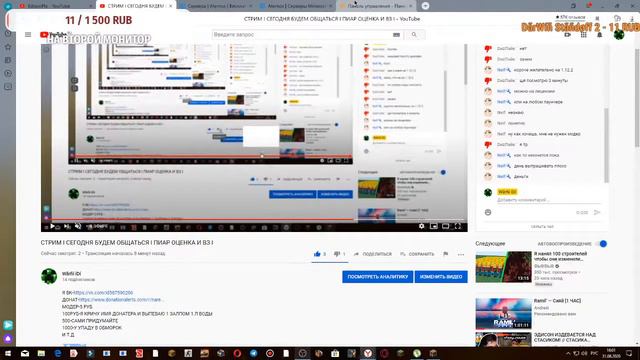Screen dimensions: 640x360
Task: Open a new browser tab with plus button
Action: tap(425, 6)
